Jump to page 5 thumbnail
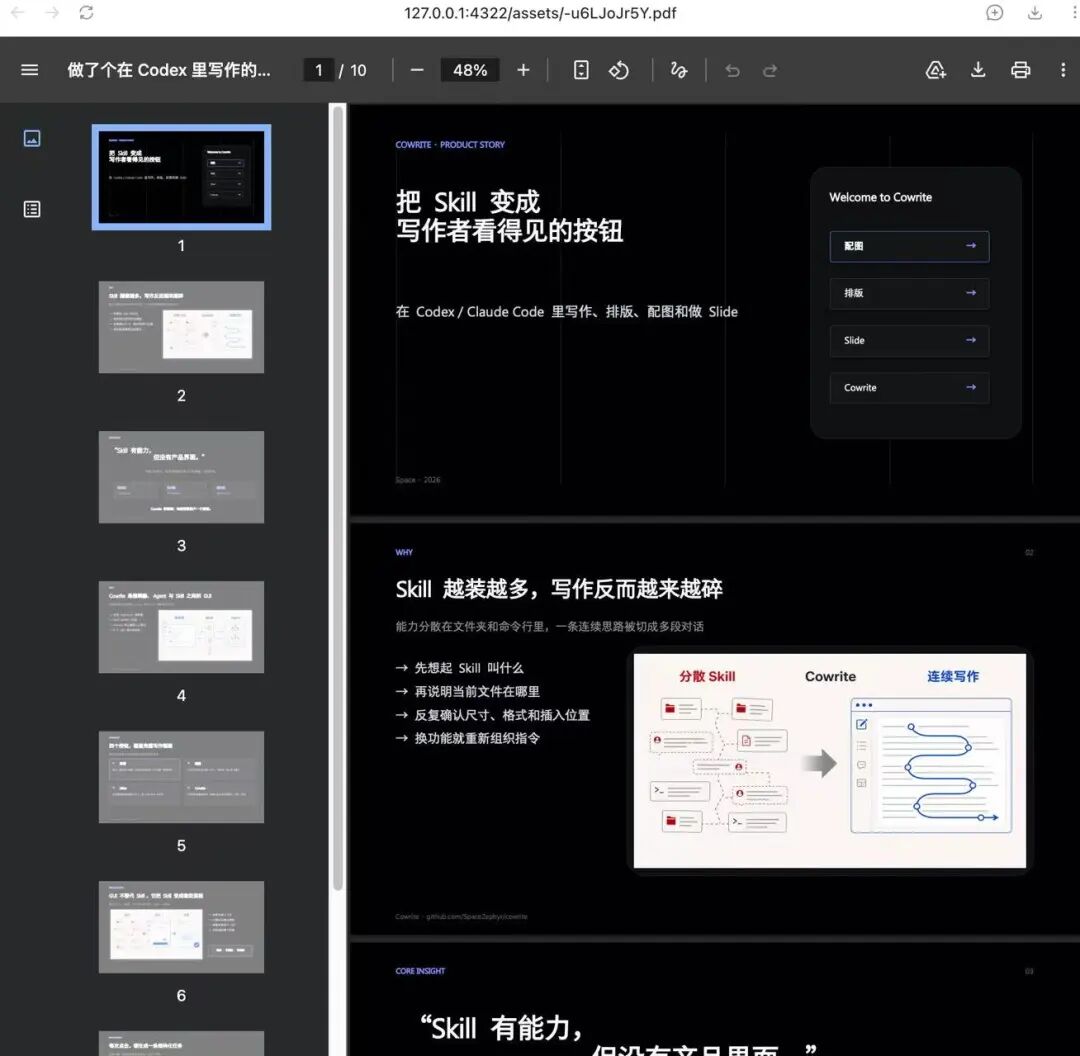The width and height of the screenshot is (1080, 1056). (x=181, y=777)
